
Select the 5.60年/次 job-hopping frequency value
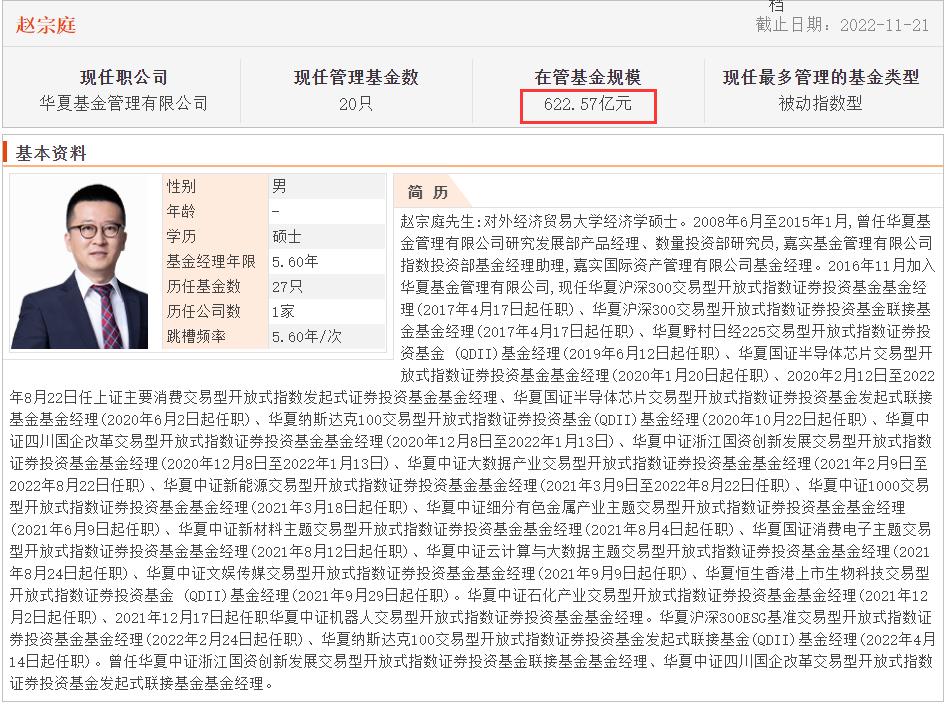pyautogui.click(x=307, y=336)
